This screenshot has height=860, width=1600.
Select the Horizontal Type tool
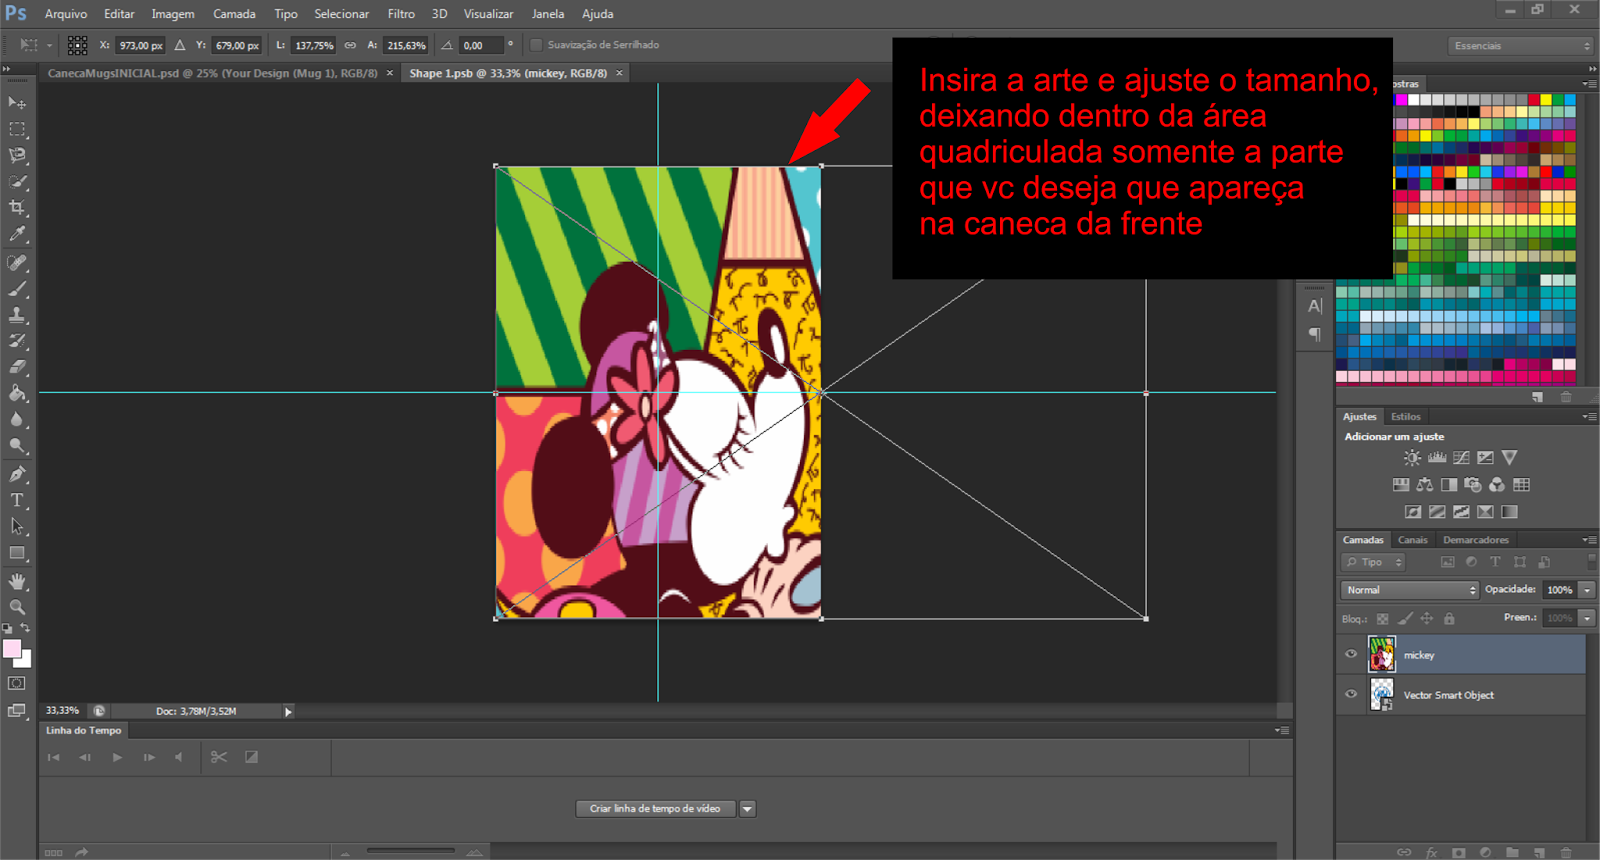tap(17, 500)
